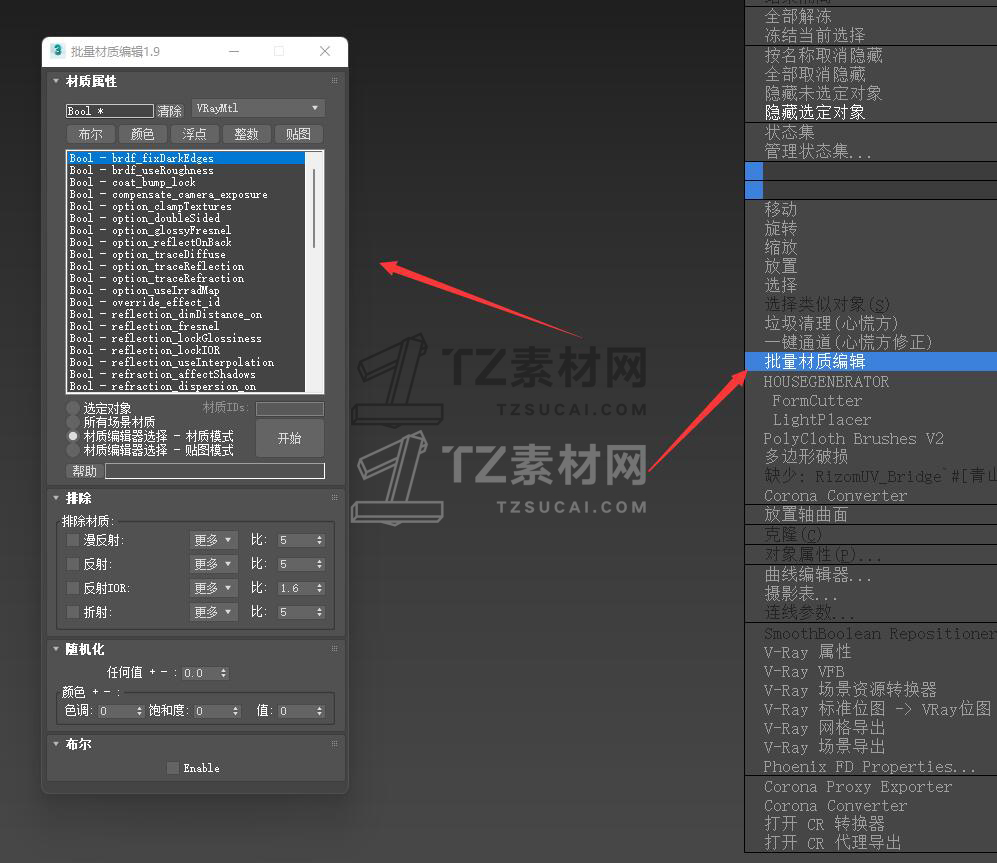Click the 反射IOR 比 1.6 spinner arrows
Screen dimensions: 997x863
tap(319, 588)
